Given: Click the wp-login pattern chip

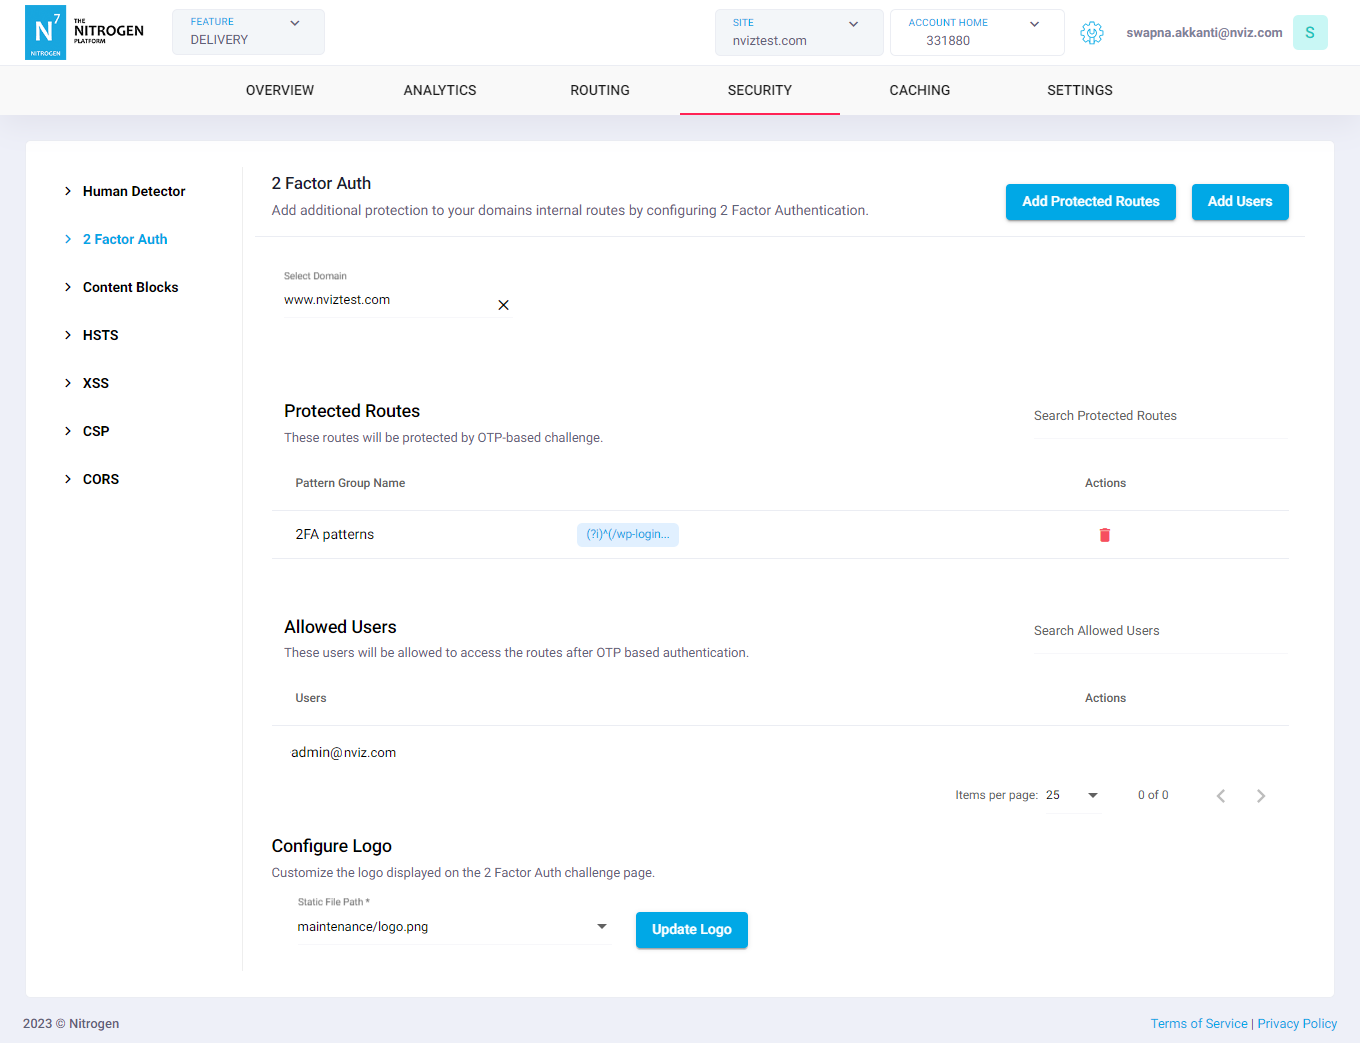Looking at the screenshot, I should (627, 535).
